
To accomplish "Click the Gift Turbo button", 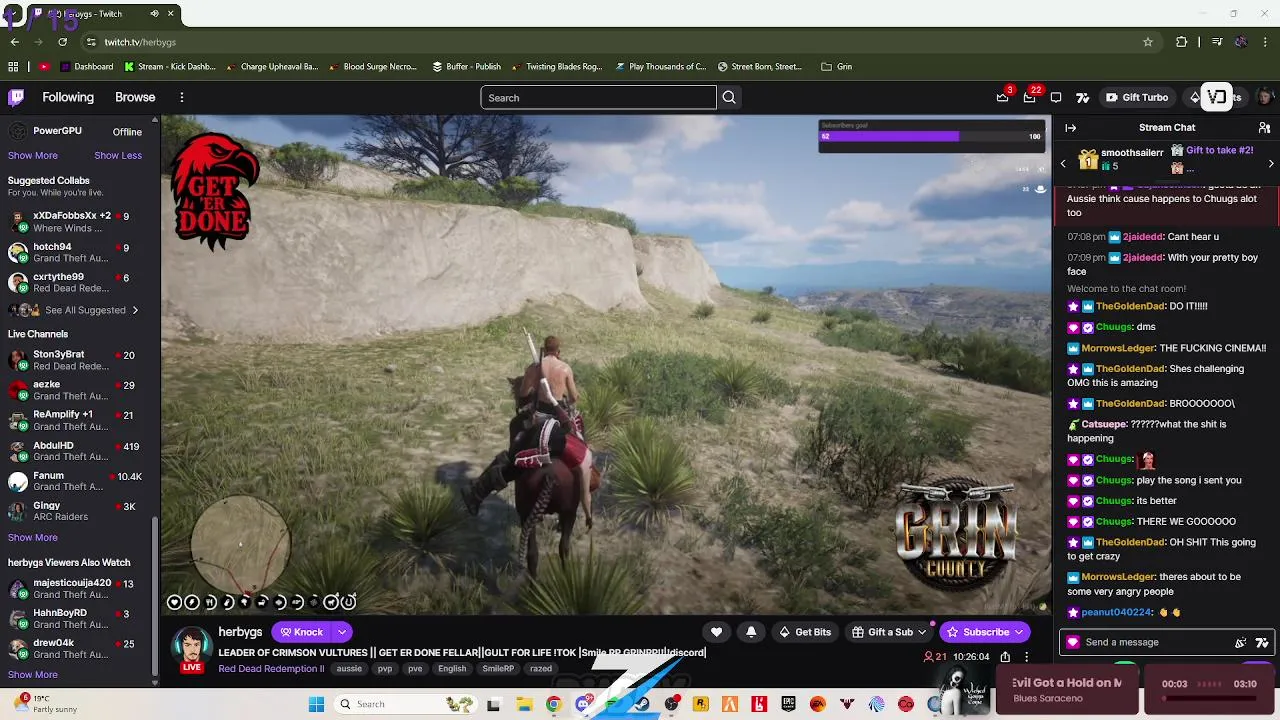I will [x=1137, y=97].
